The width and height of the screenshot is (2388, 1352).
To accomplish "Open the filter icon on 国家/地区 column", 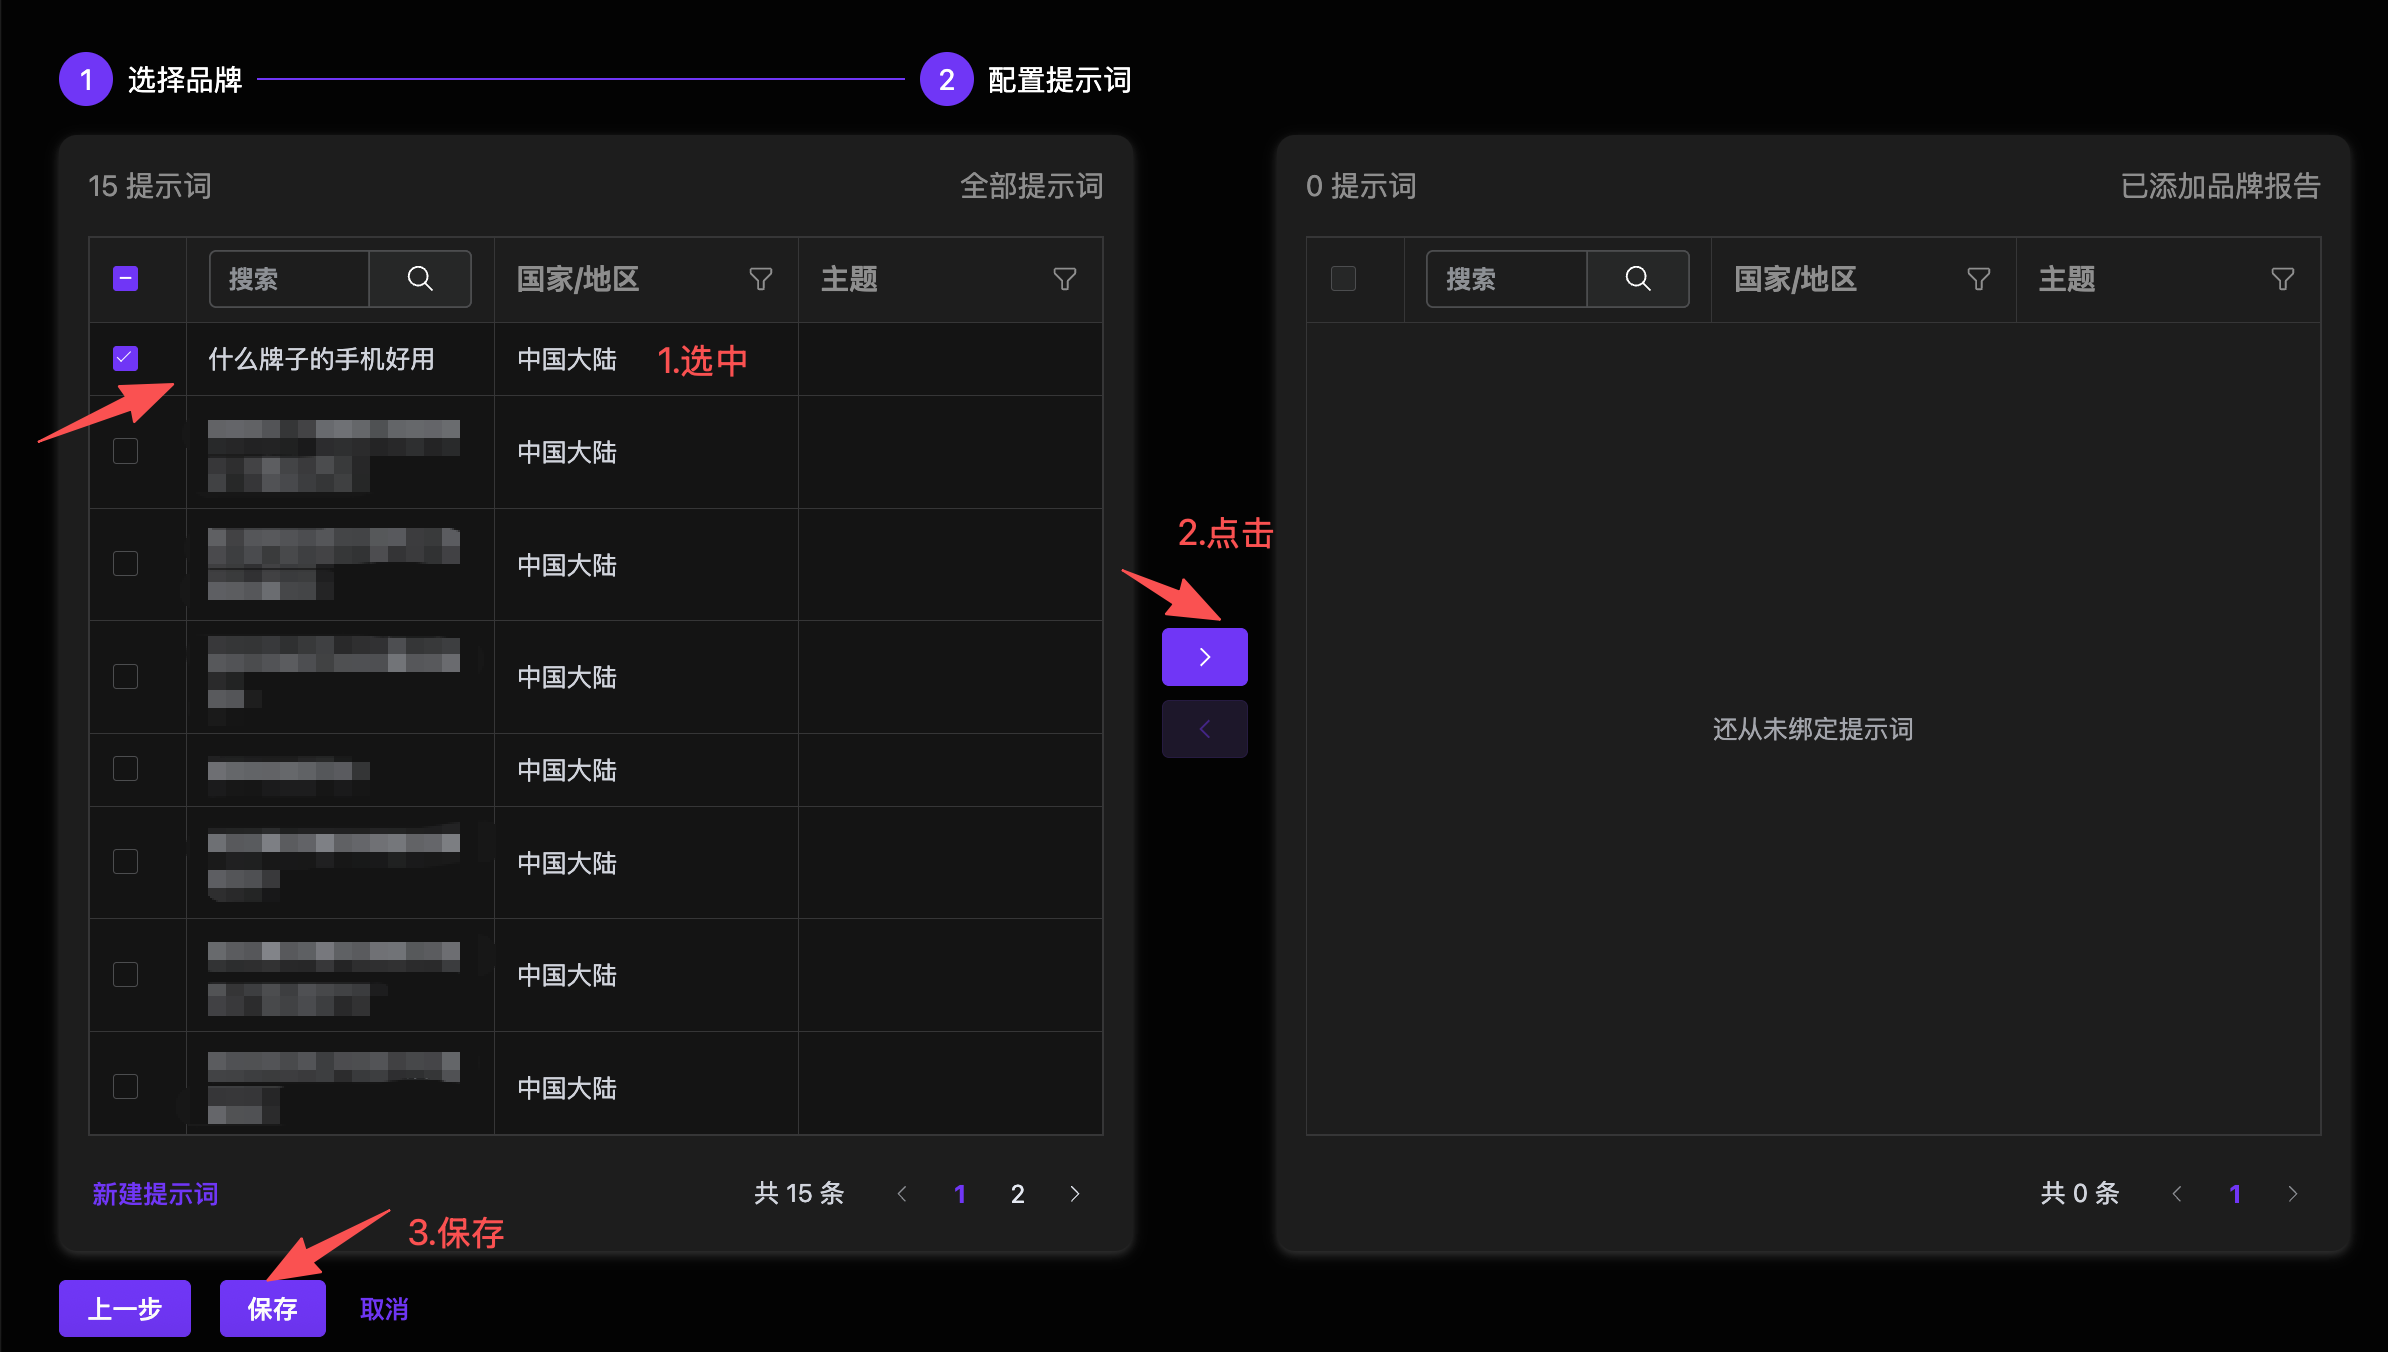I will point(761,279).
